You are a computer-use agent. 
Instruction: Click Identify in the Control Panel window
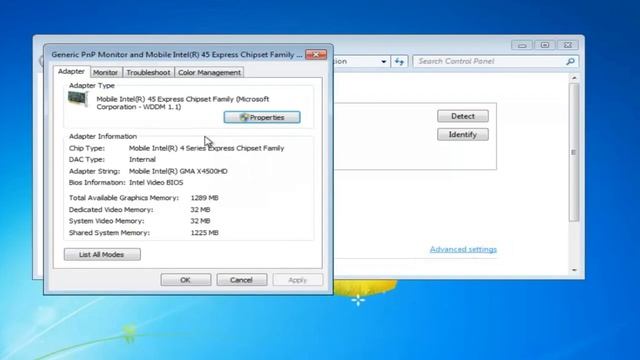pyautogui.click(x=462, y=134)
